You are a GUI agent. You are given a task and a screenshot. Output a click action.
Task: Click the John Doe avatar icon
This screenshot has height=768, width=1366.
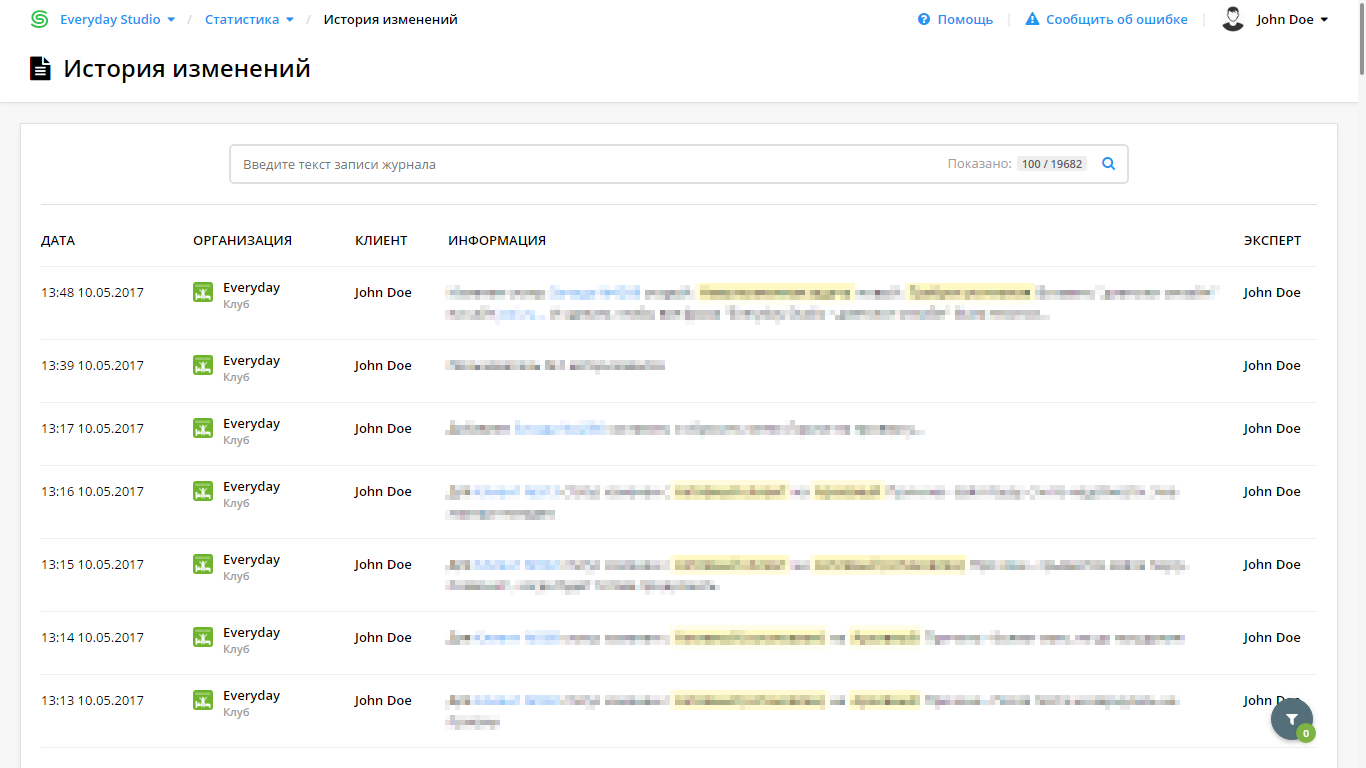coord(1233,19)
